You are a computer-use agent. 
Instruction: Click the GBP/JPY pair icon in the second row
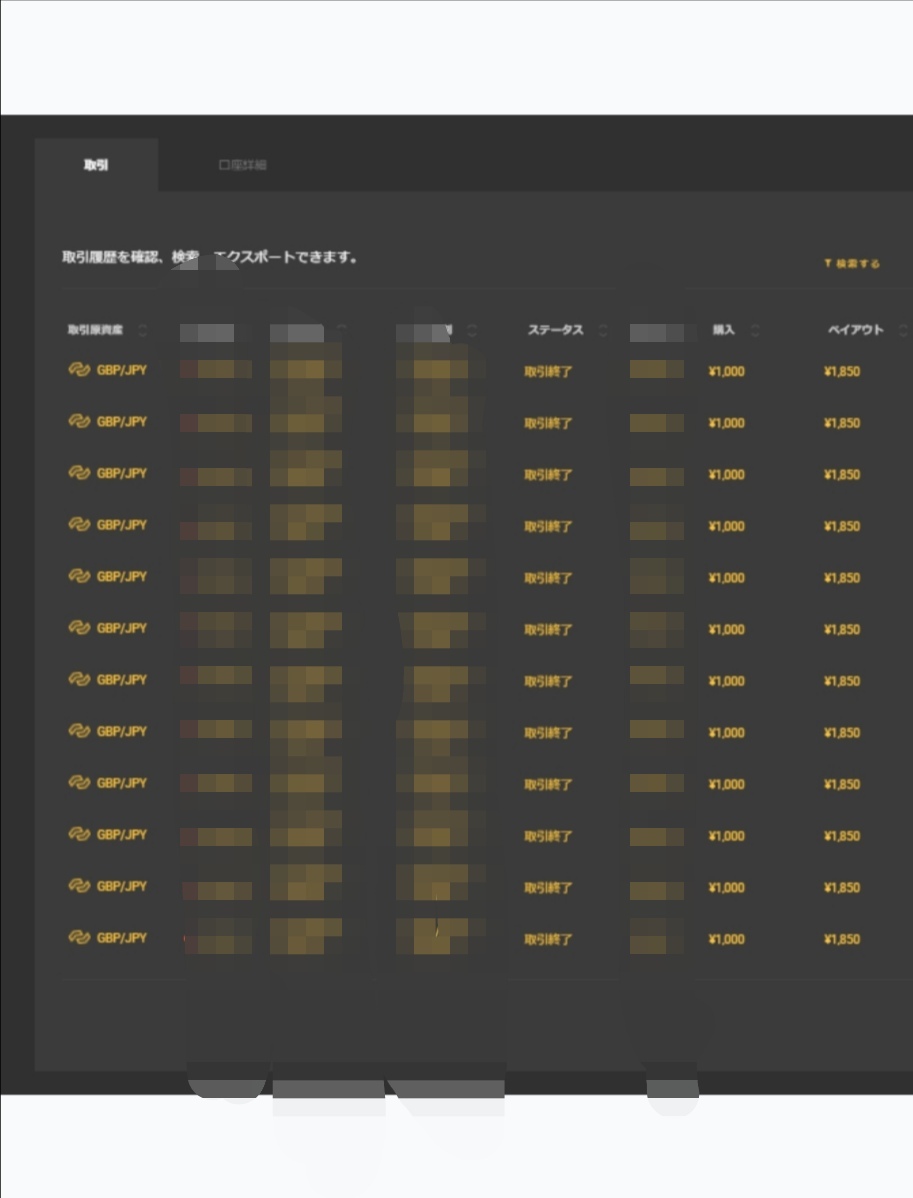pos(79,421)
